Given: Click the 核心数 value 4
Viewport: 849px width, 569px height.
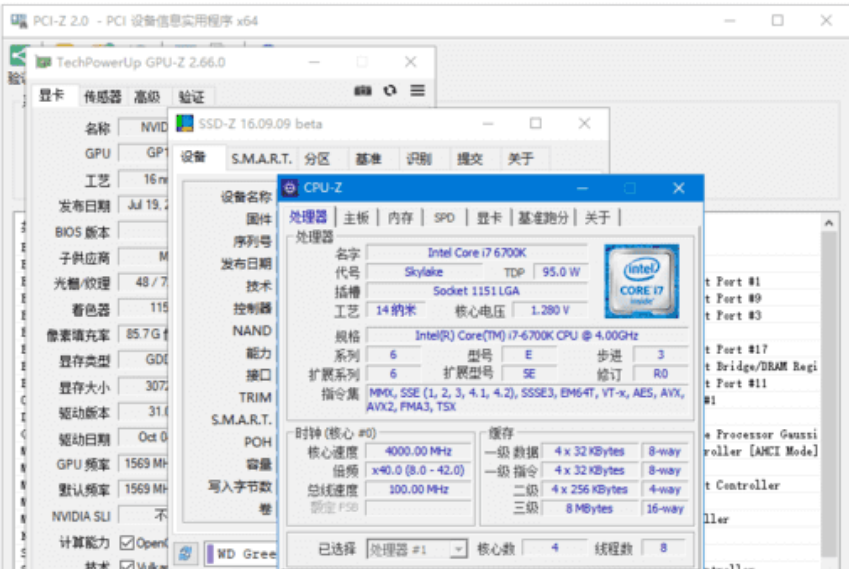Looking at the screenshot, I should pyautogui.click(x=555, y=548).
